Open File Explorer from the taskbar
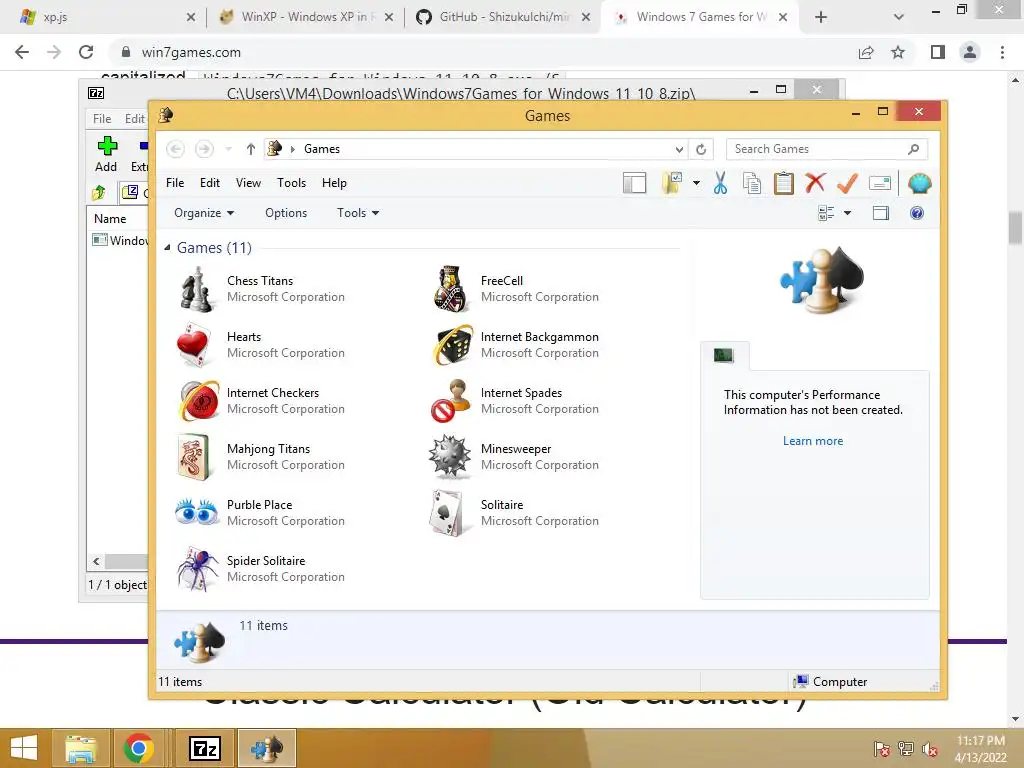Image resolution: width=1024 pixels, height=768 pixels. pos(82,748)
